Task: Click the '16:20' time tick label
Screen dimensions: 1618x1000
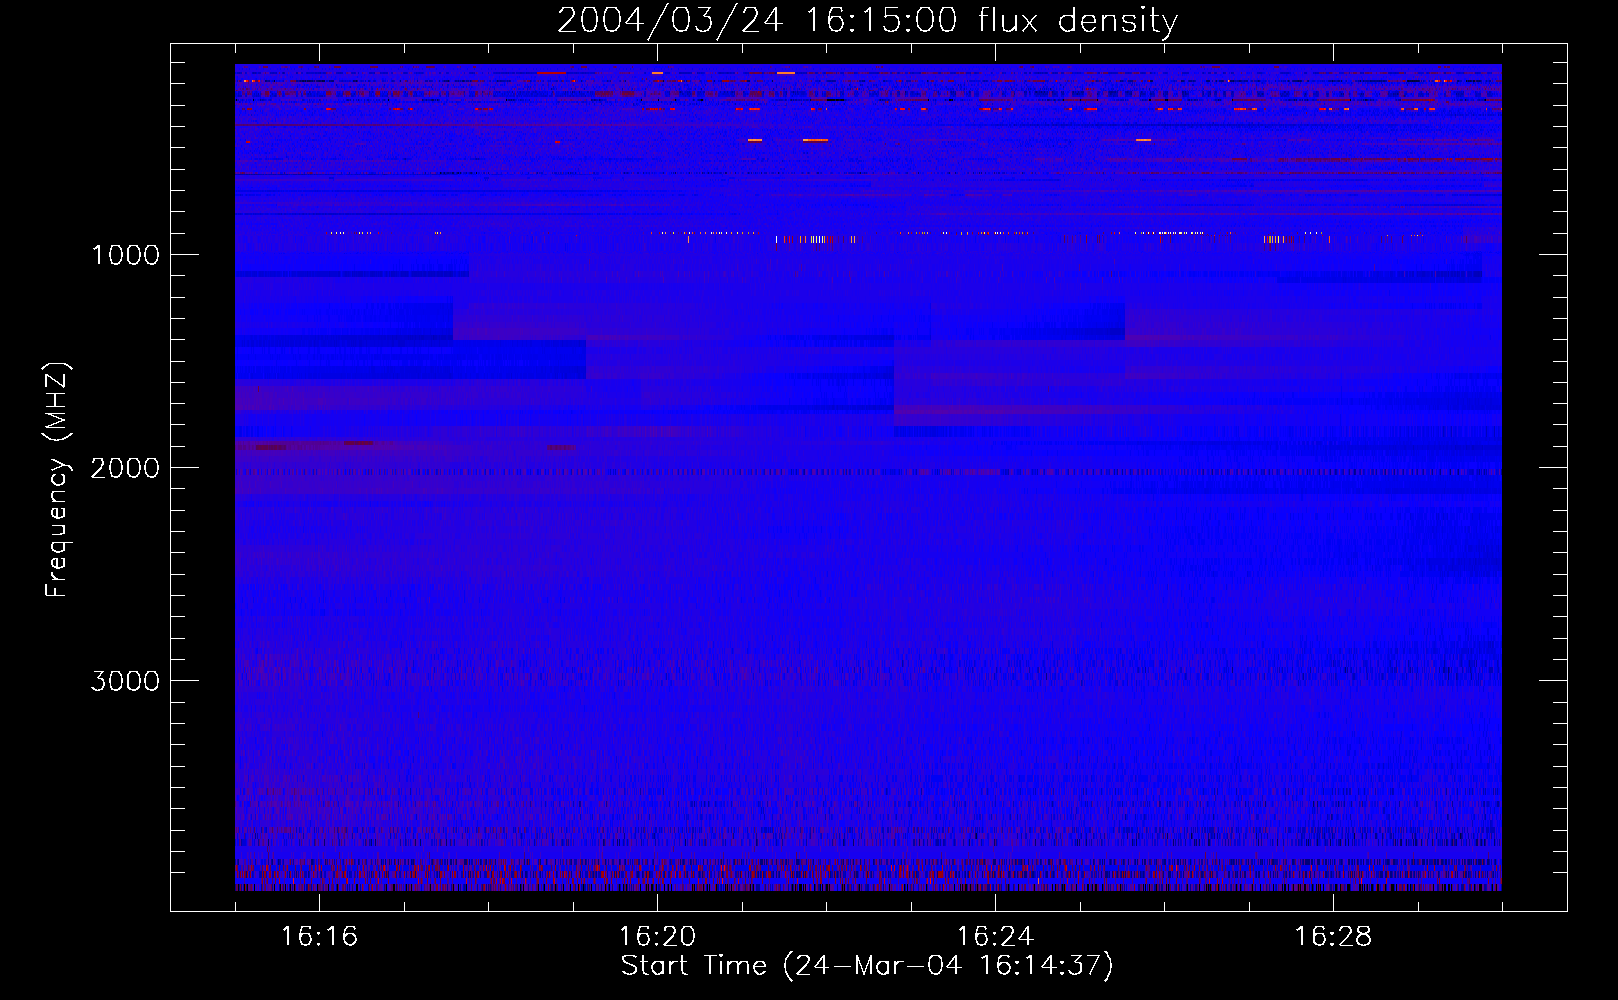Action: tap(657, 937)
